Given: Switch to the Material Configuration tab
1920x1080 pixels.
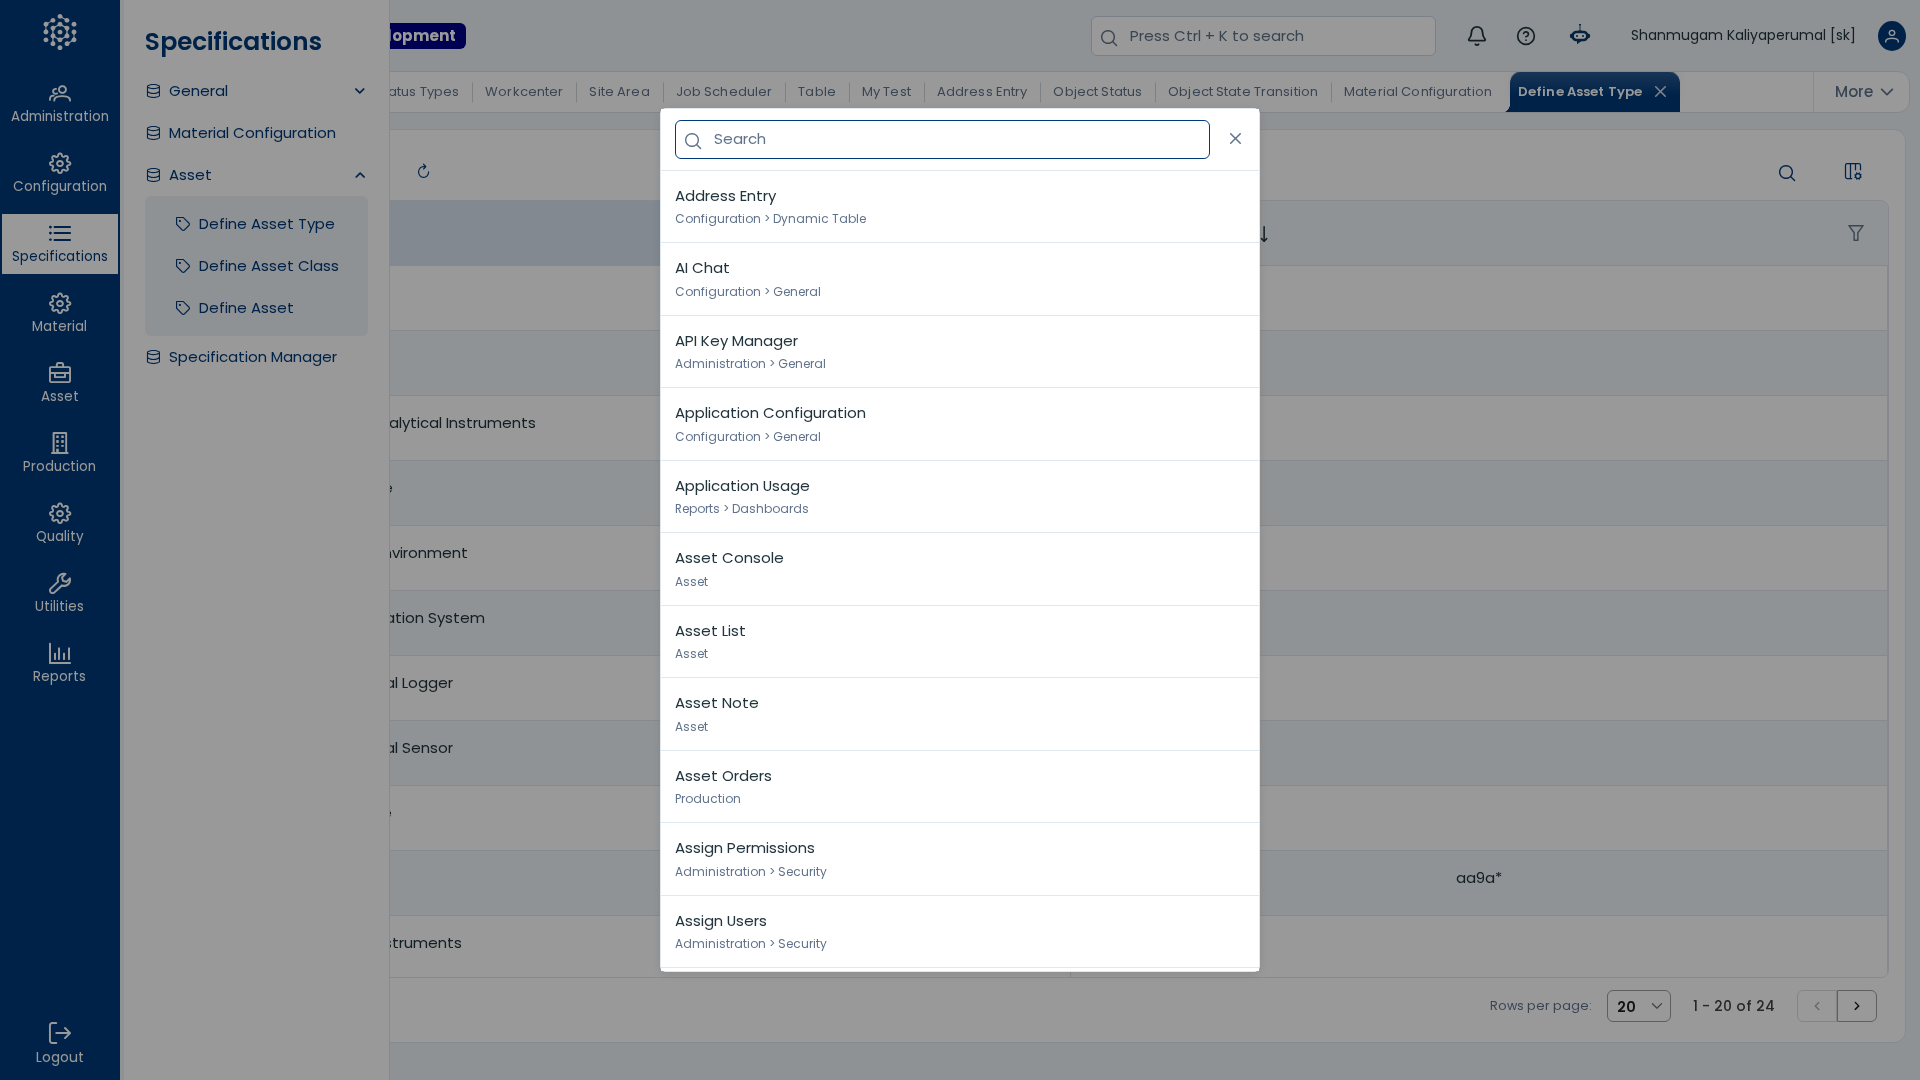Looking at the screenshot, I should (x=1418, y=92).
